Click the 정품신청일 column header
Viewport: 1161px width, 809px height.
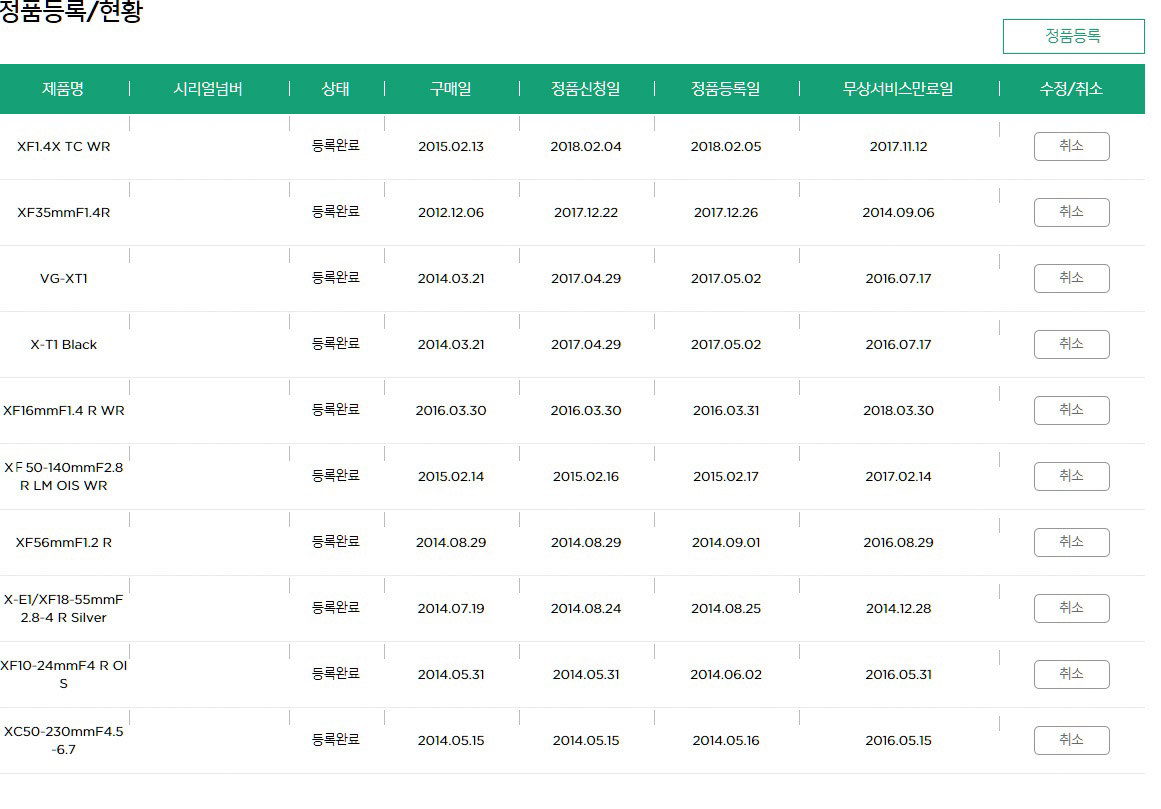(x=586, y=89)
